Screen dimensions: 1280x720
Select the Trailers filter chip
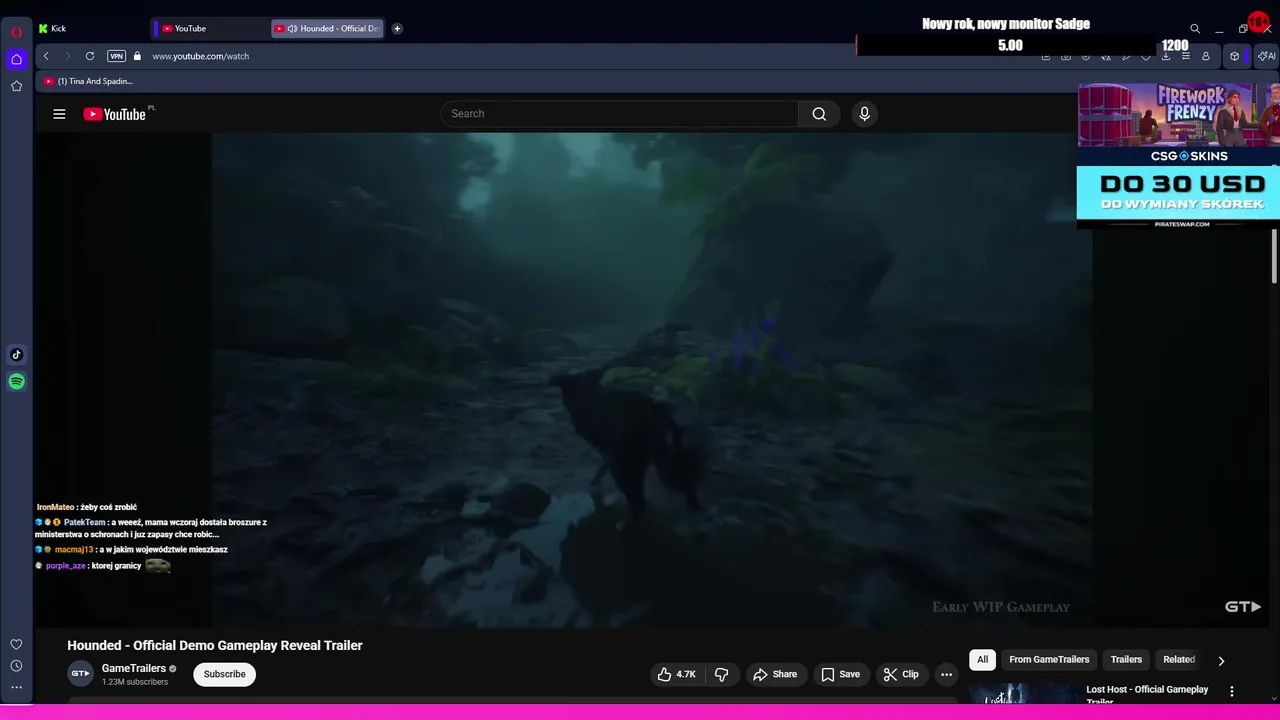click(x=1126, y=660)
